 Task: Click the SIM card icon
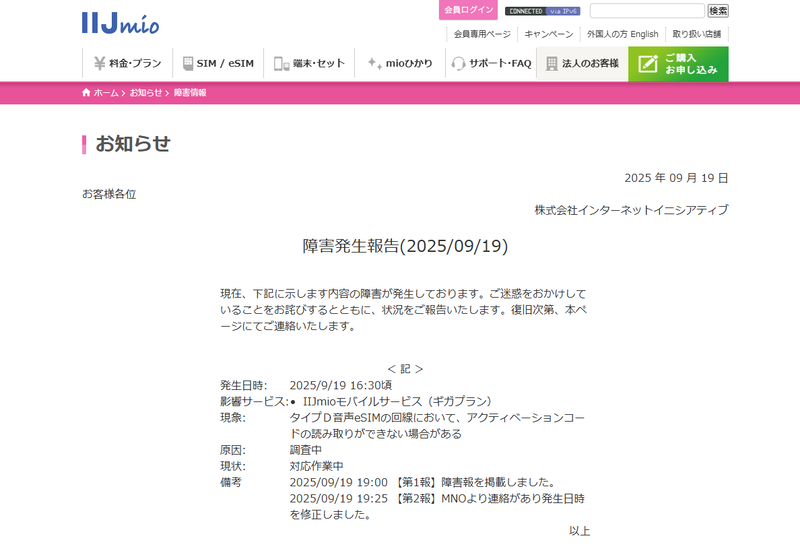188,63
